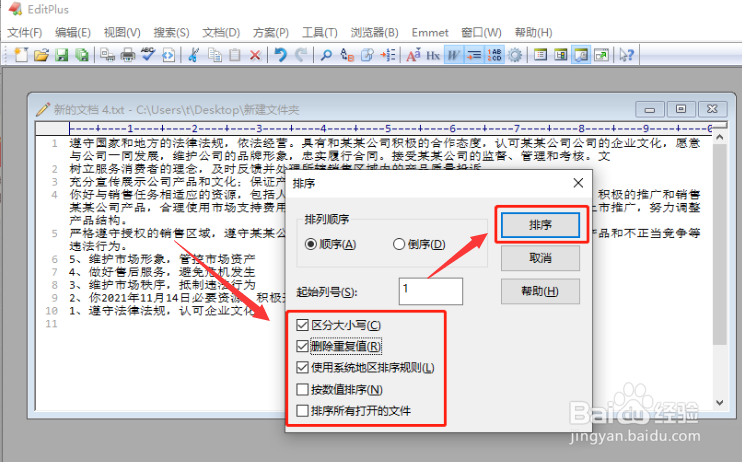Viewport: 742px width, 462px height.
Task: Click the Print Preview toolbar icon
Action: pyautogui.click(x=107, y=55)
